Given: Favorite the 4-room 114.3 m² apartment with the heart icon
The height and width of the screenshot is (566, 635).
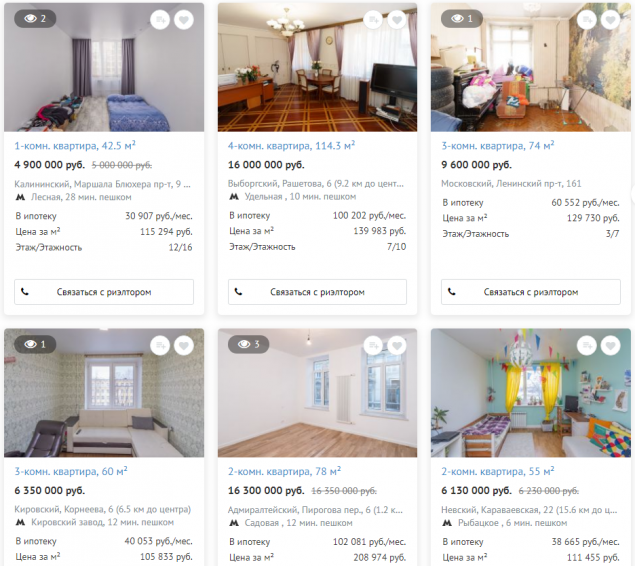Looking at the screenshot, I should coord(397,20).
